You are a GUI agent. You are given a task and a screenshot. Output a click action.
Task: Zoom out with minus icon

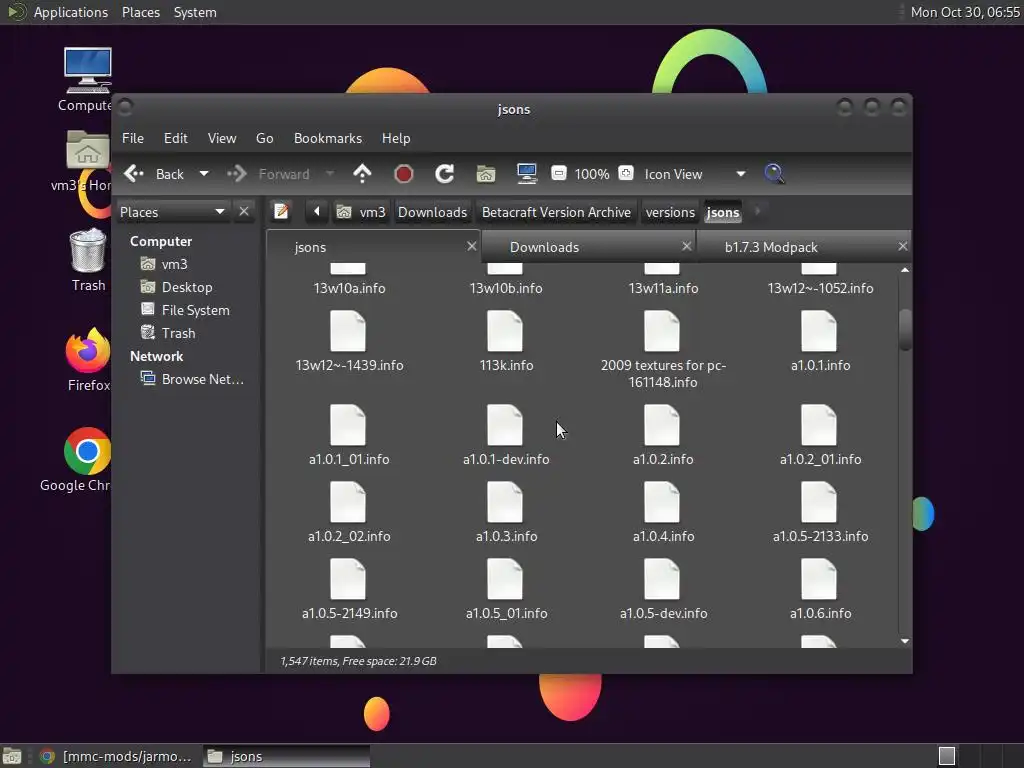(559, 173)
